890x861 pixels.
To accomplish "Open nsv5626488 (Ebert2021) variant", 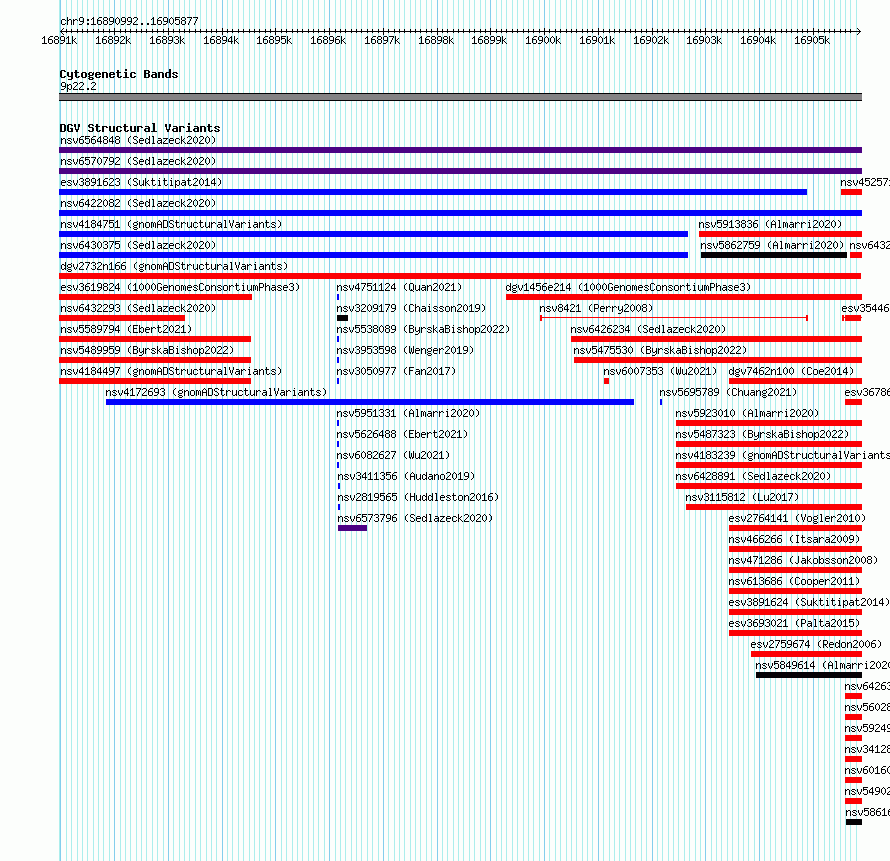I will click(x=402, y=434).
